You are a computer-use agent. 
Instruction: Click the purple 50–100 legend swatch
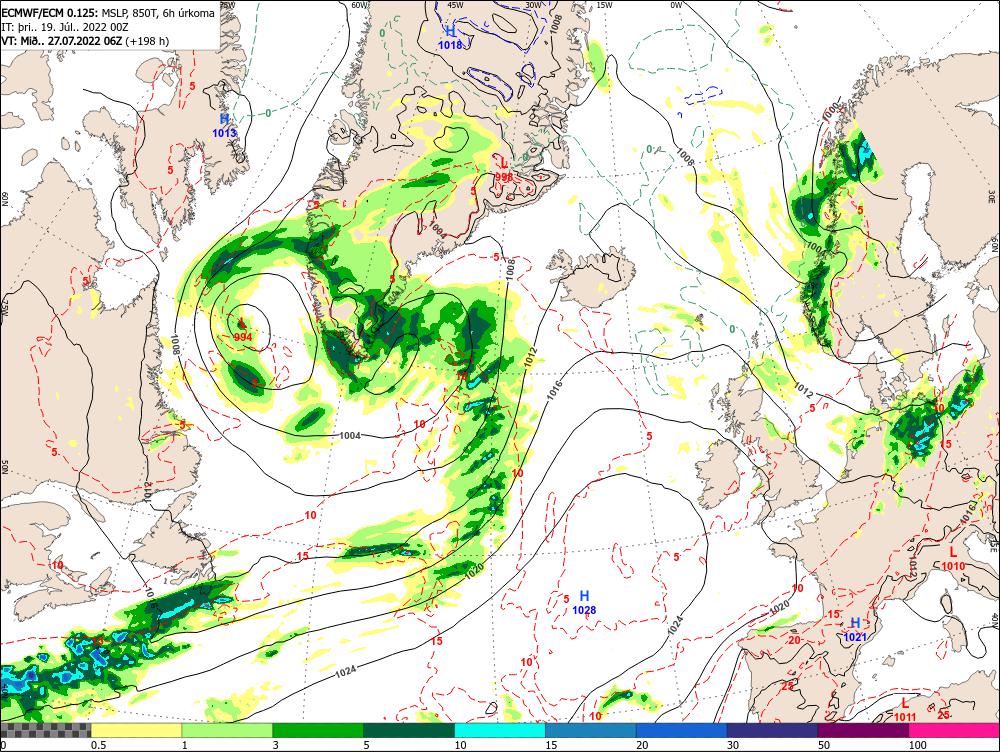(x=864, y=730)
